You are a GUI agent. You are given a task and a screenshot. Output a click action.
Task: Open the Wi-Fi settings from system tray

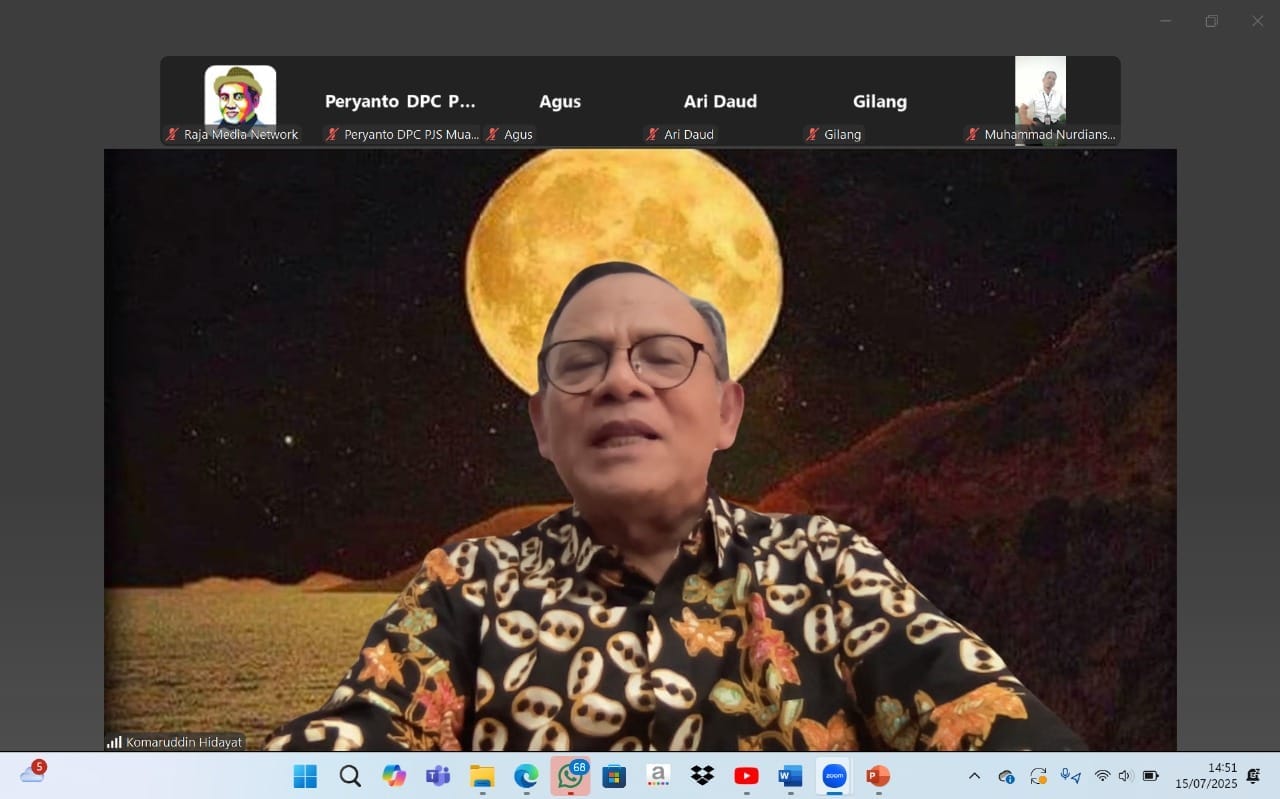[1103, 775]
